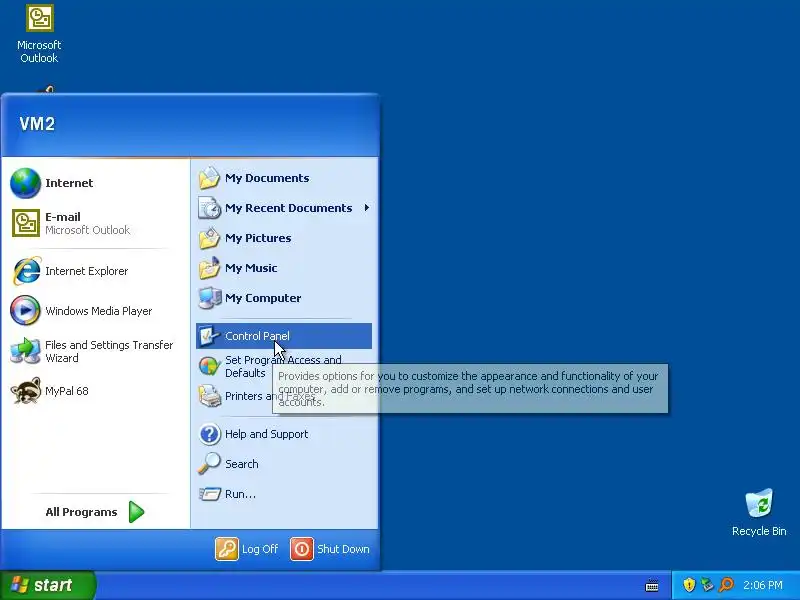Click the network tray icon beside the shield
The width and height of the screenshot is (800, 600).
pos(707,585)
